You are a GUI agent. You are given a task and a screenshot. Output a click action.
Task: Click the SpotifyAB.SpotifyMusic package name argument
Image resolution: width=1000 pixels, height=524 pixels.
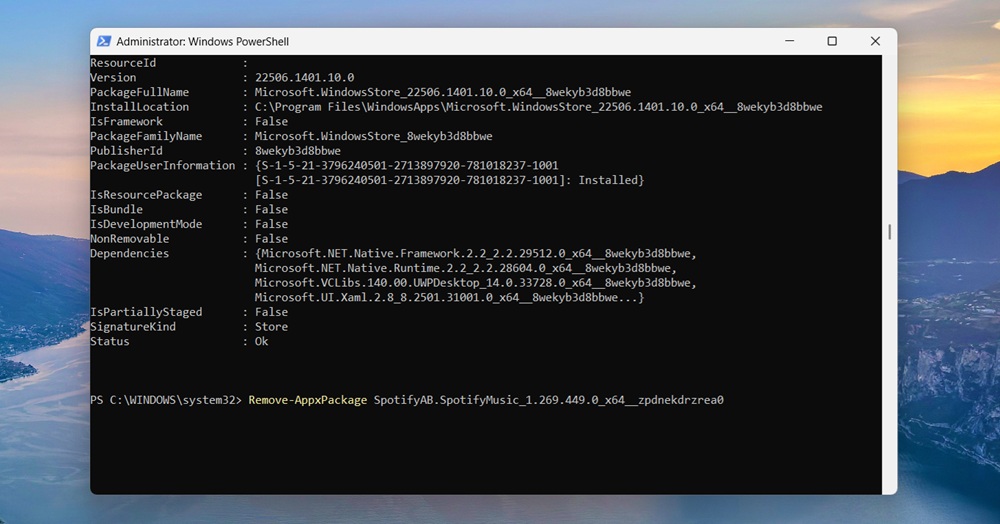(548, 400)
